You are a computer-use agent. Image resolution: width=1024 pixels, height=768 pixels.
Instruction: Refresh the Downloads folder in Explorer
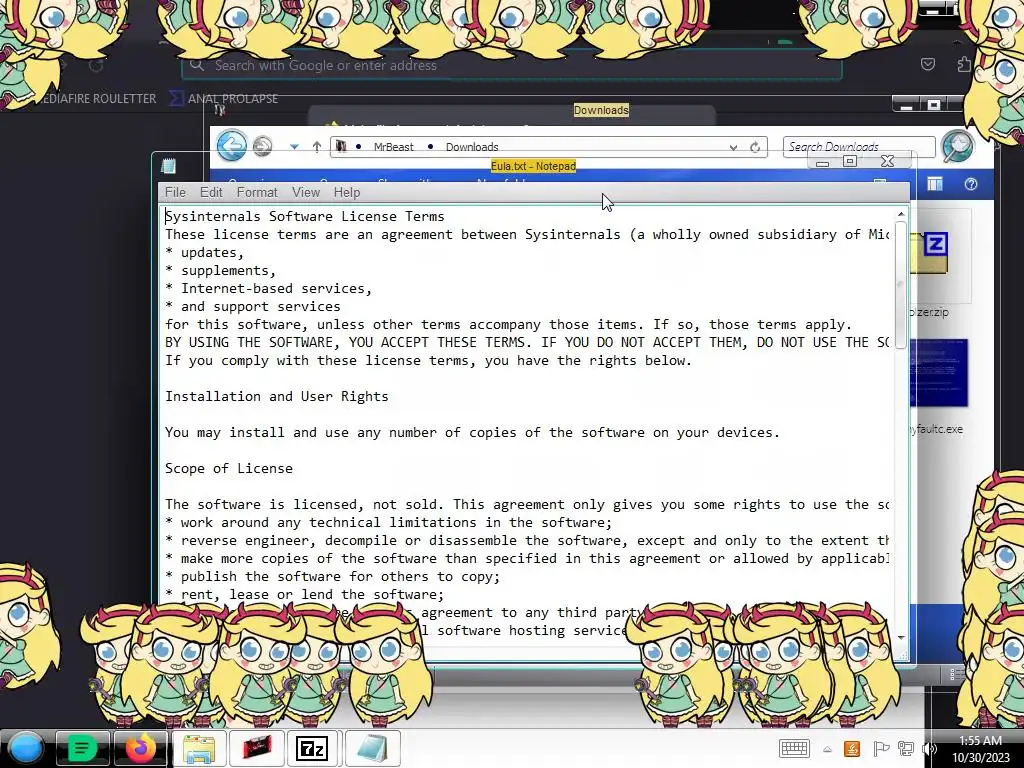[755, 147]
